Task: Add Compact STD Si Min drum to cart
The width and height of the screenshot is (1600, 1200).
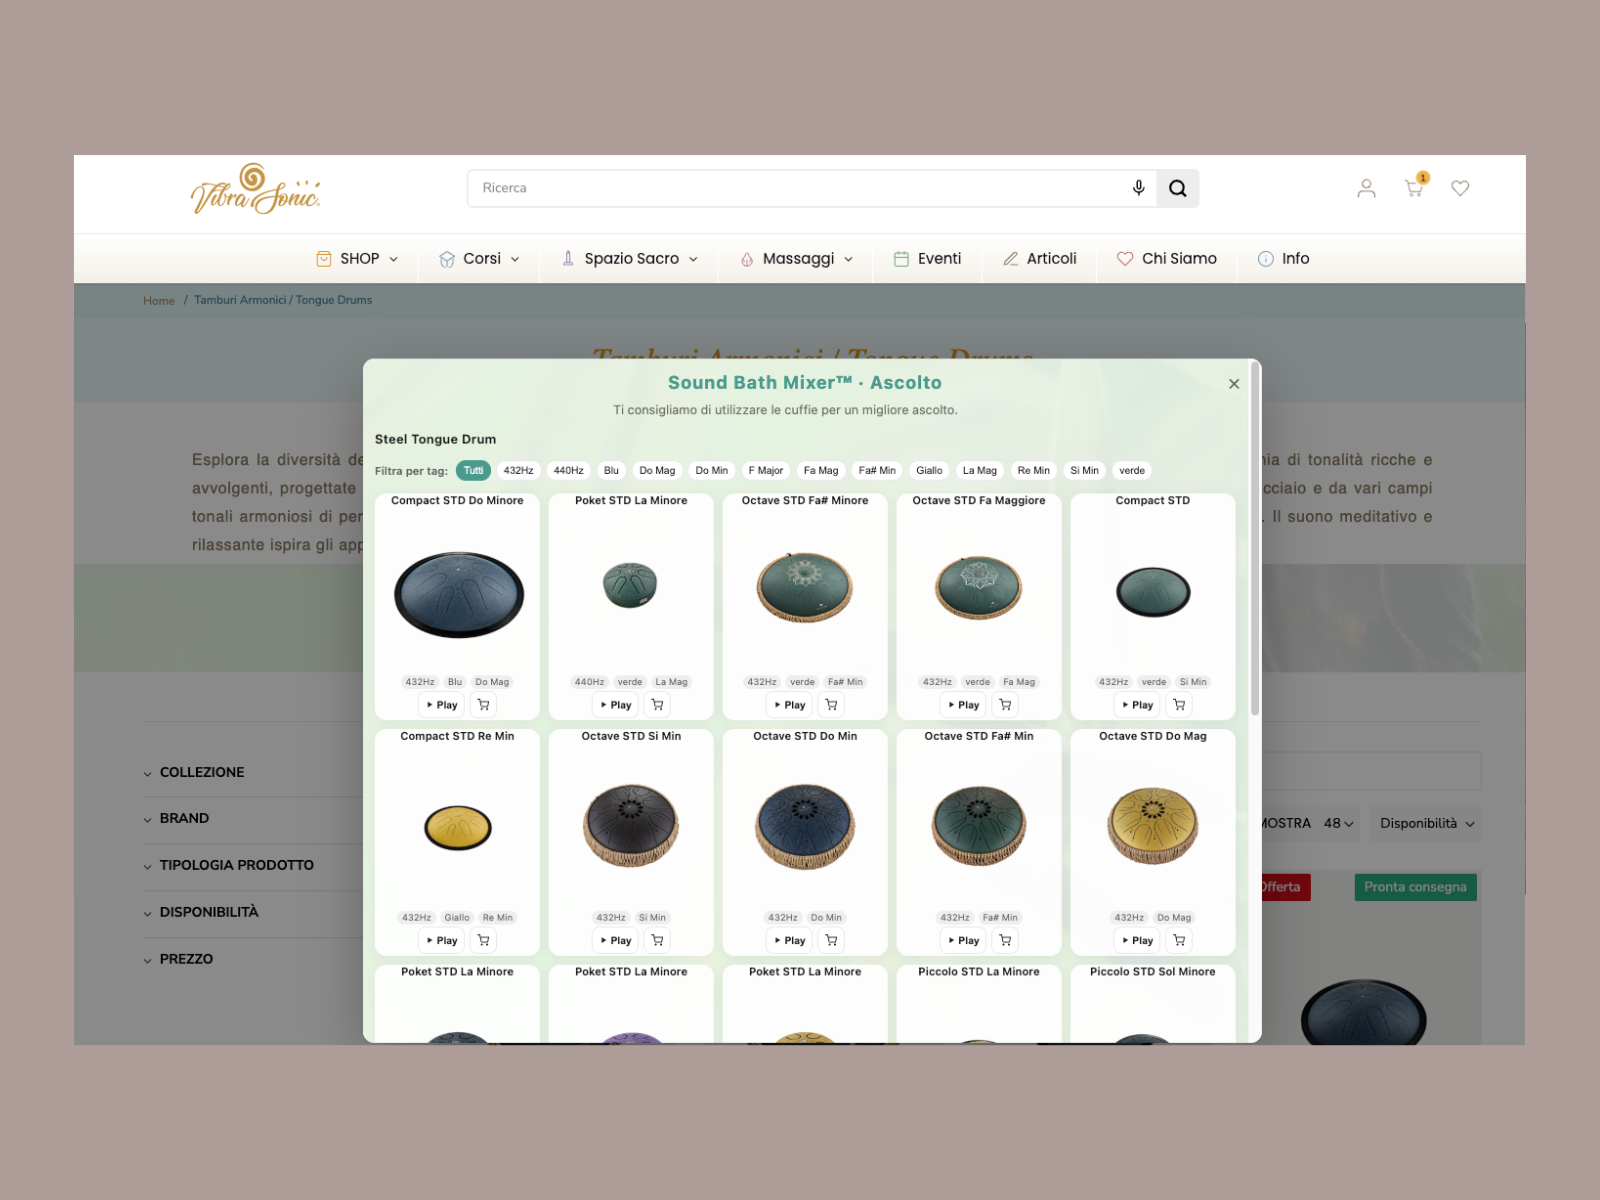Action: click(1180, 705)
